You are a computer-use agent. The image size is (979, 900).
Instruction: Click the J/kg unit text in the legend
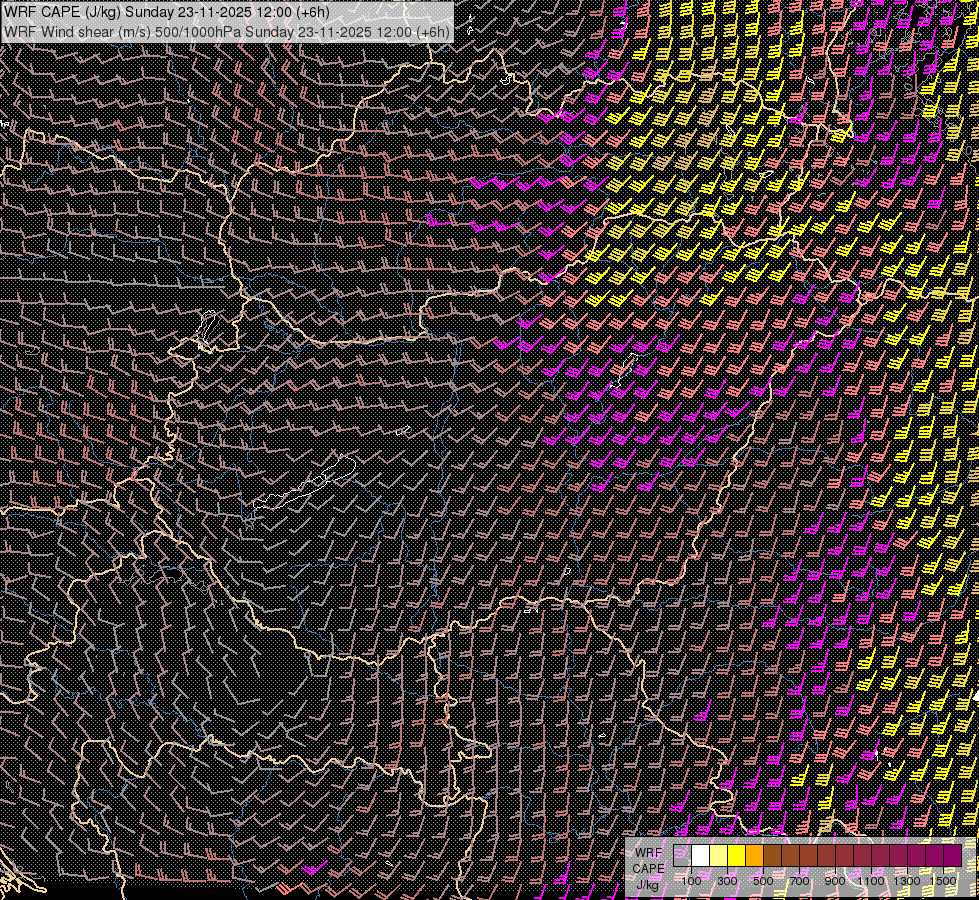pos(647,884)
